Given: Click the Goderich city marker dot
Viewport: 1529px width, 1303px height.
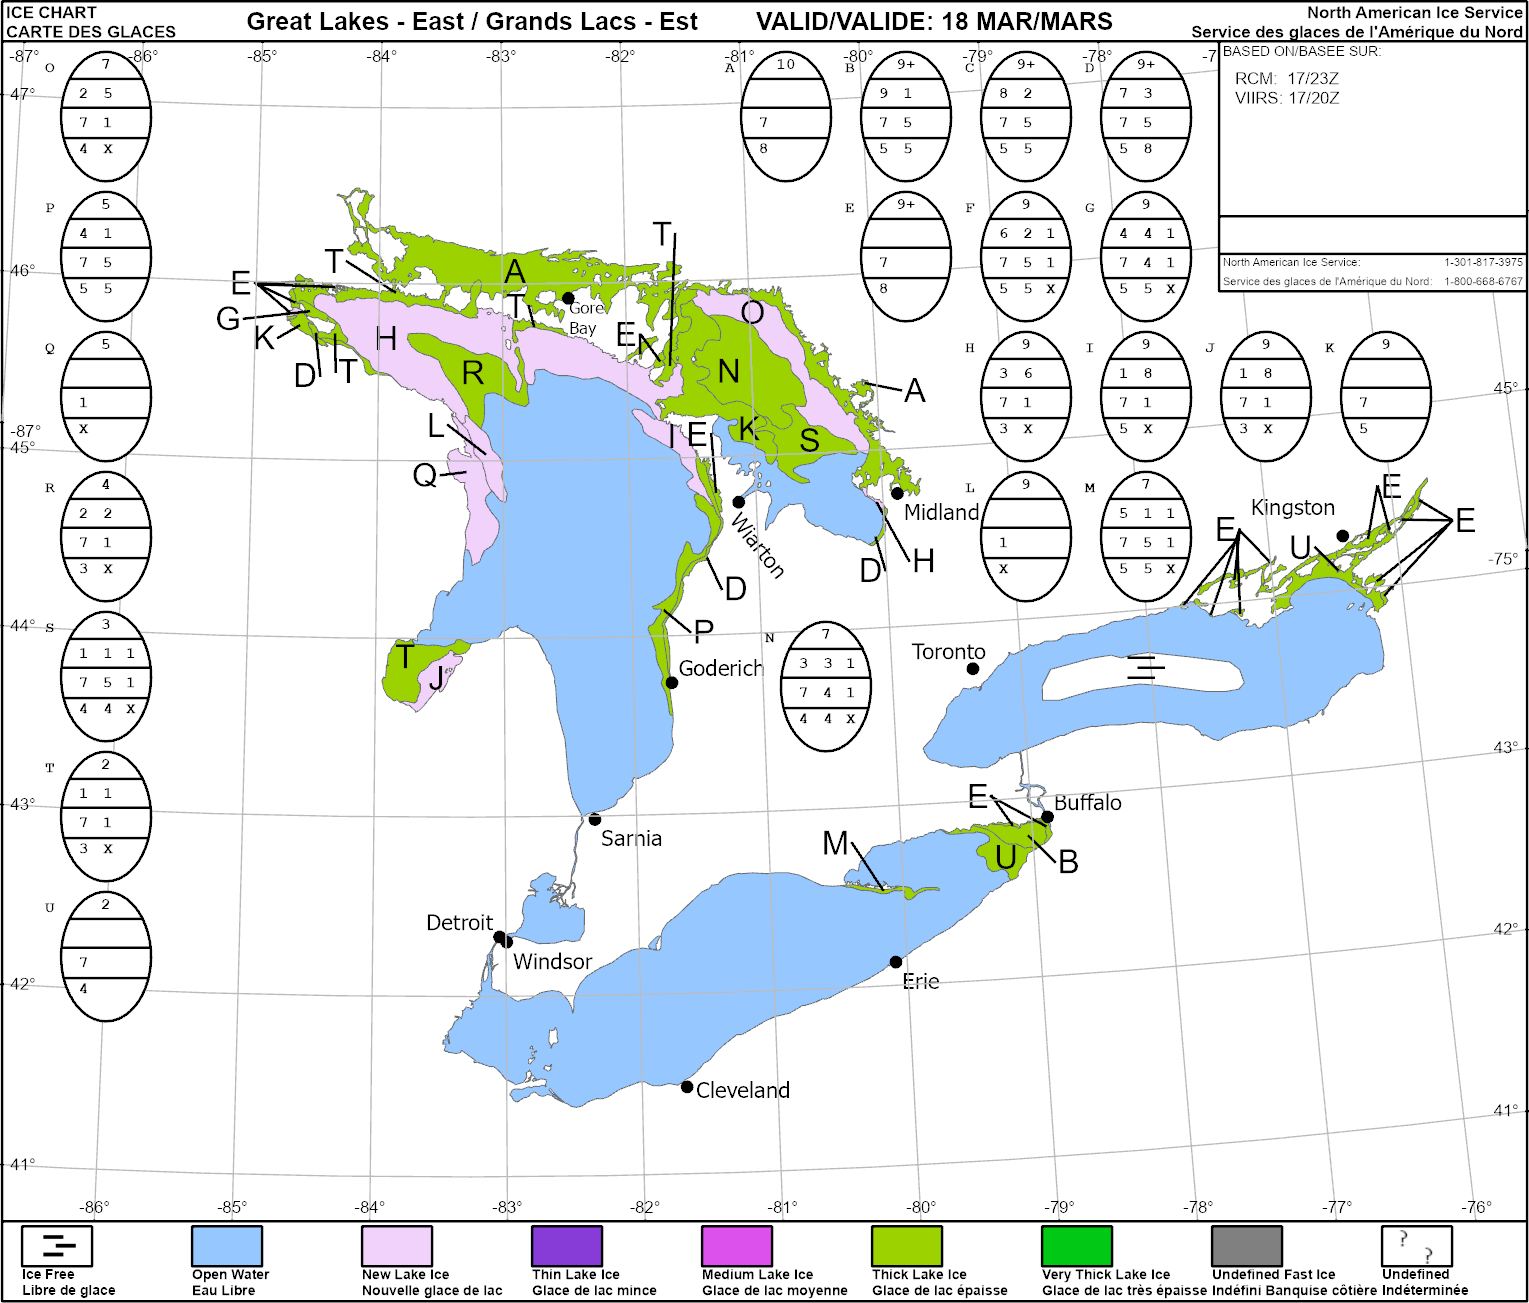Looking at the screenshot, I should (x=672, y=683).
